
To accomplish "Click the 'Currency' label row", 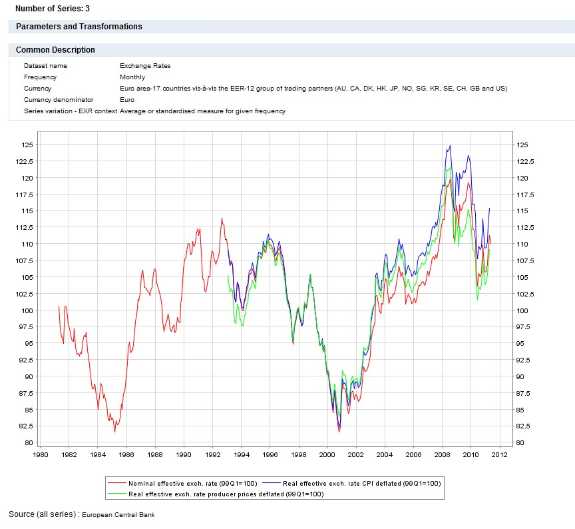I will 37,88.
